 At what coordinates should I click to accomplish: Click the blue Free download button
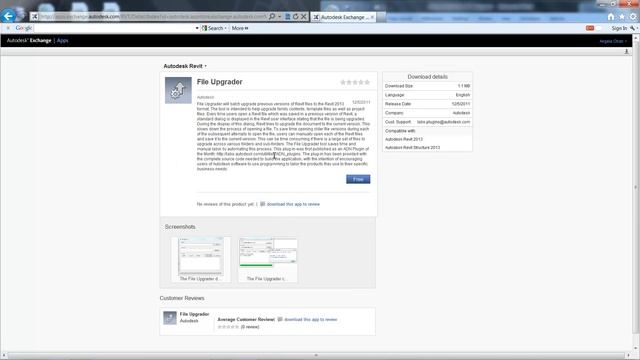(x=358, y=179)
